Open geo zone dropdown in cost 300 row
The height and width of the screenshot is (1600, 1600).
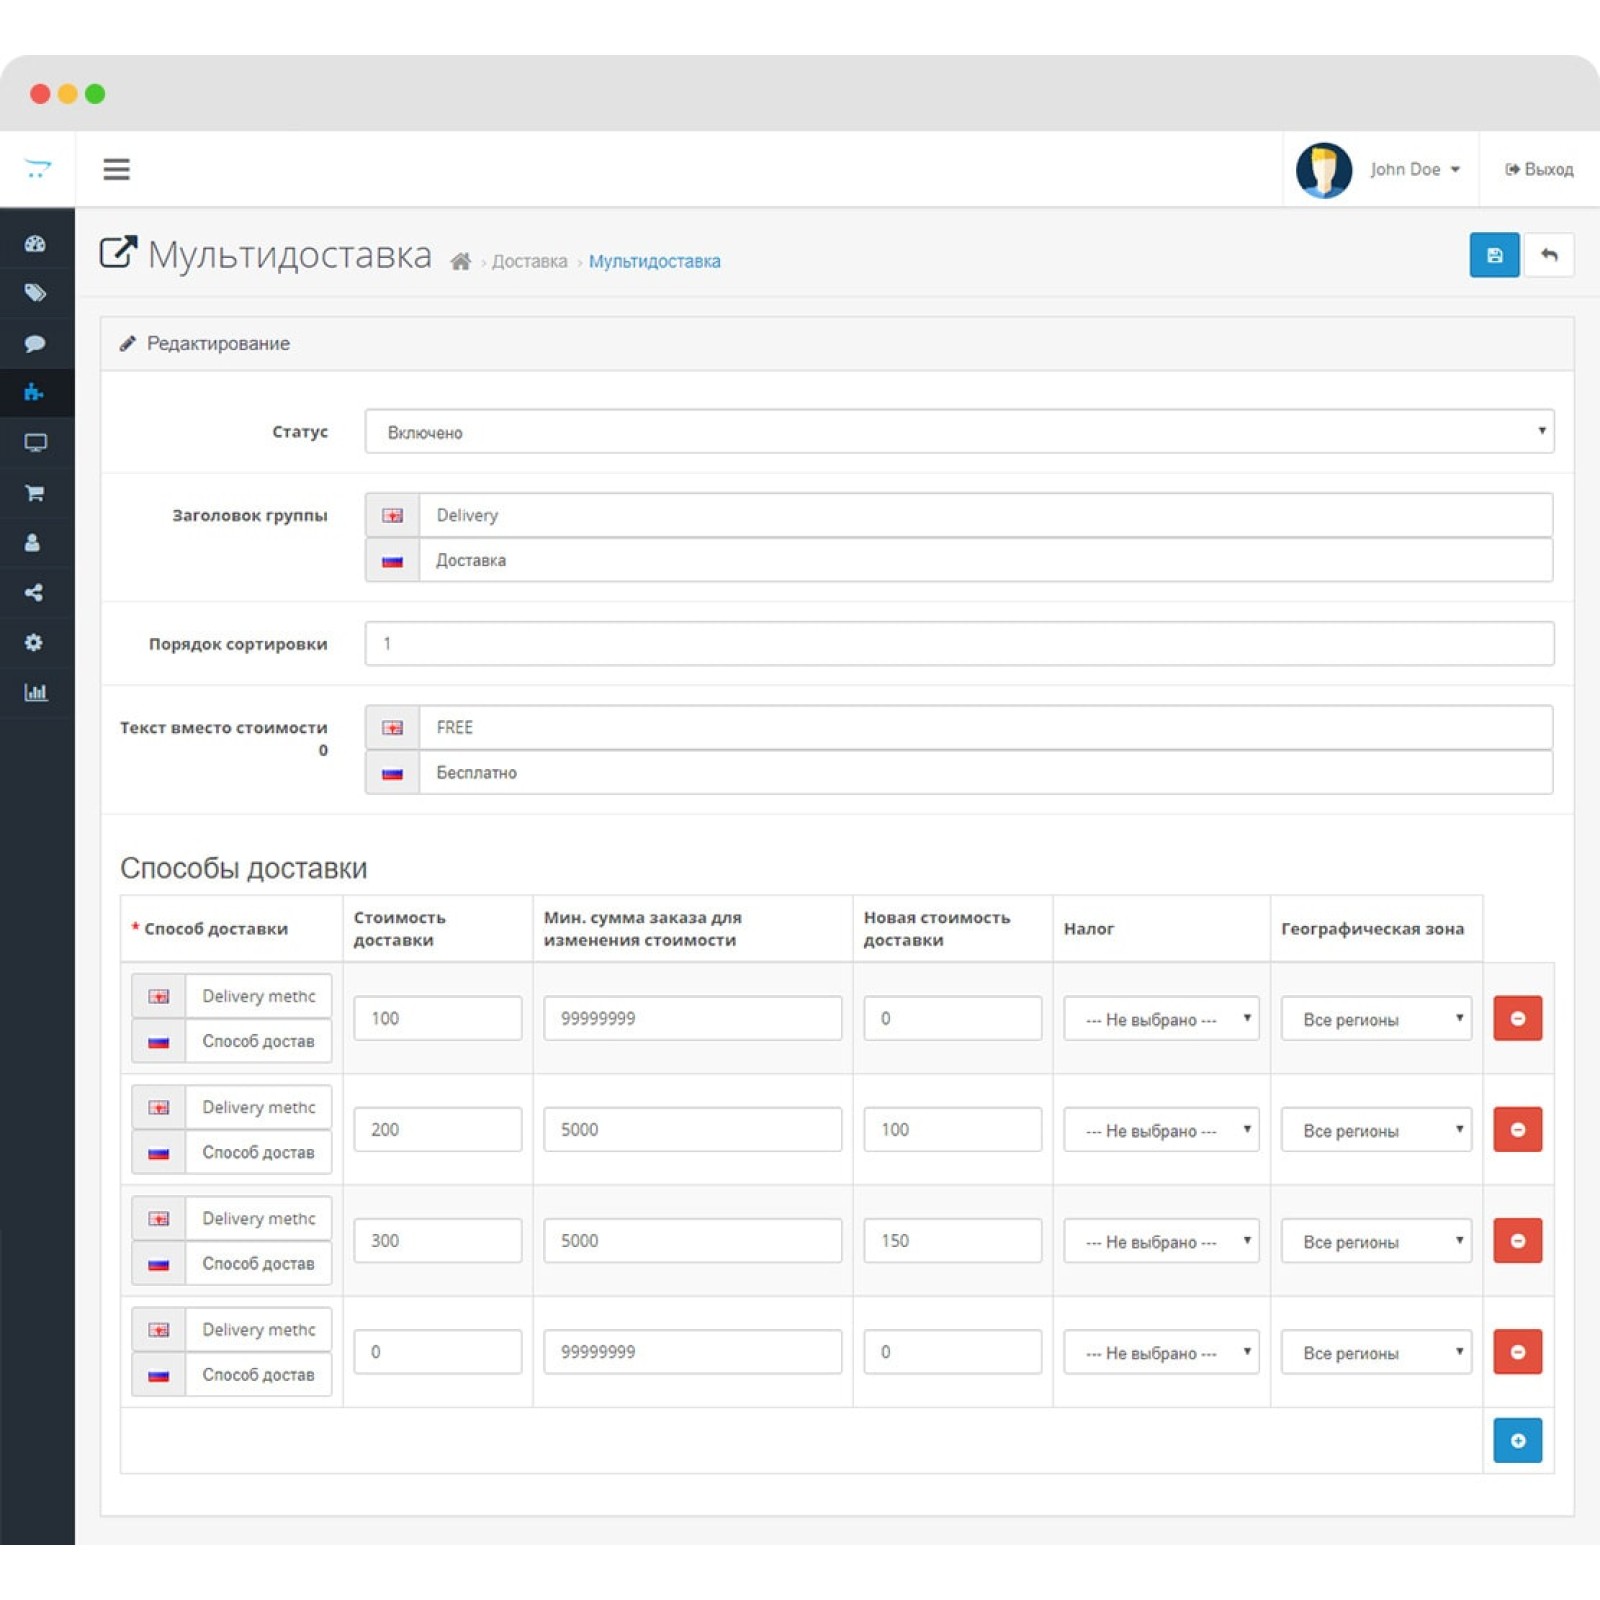point(1376,1240)
